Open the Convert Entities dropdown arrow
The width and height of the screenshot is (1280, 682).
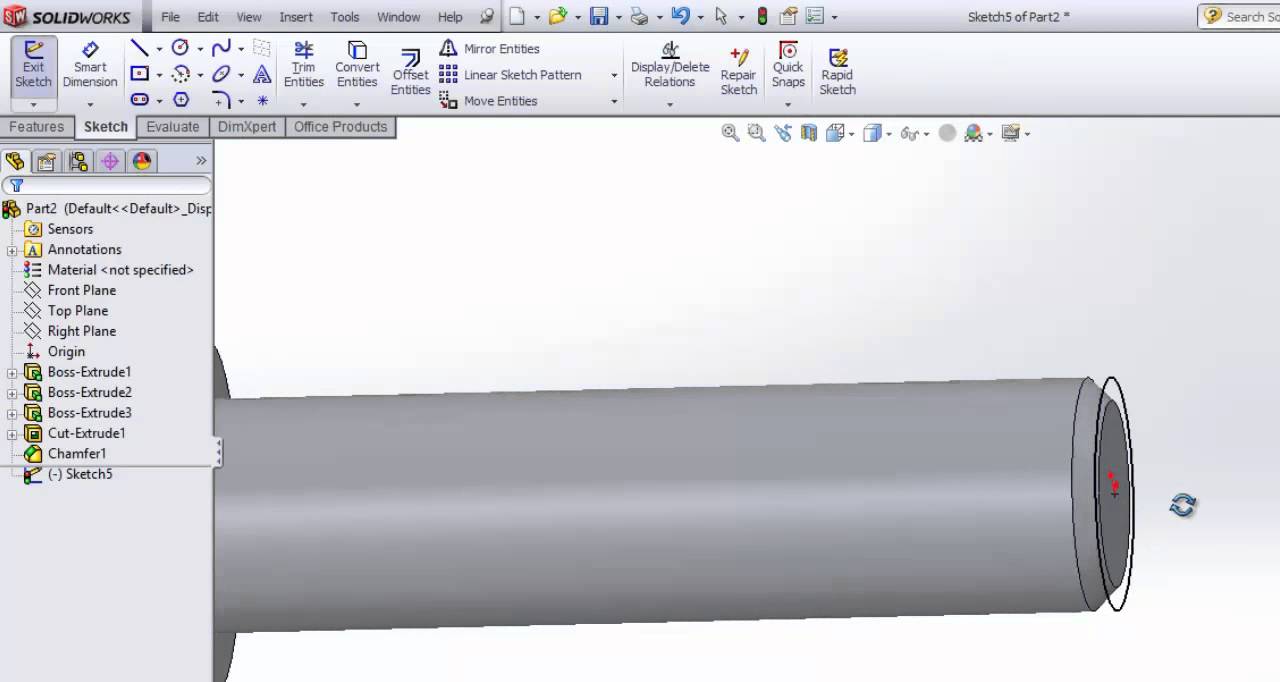coord(357,104)
